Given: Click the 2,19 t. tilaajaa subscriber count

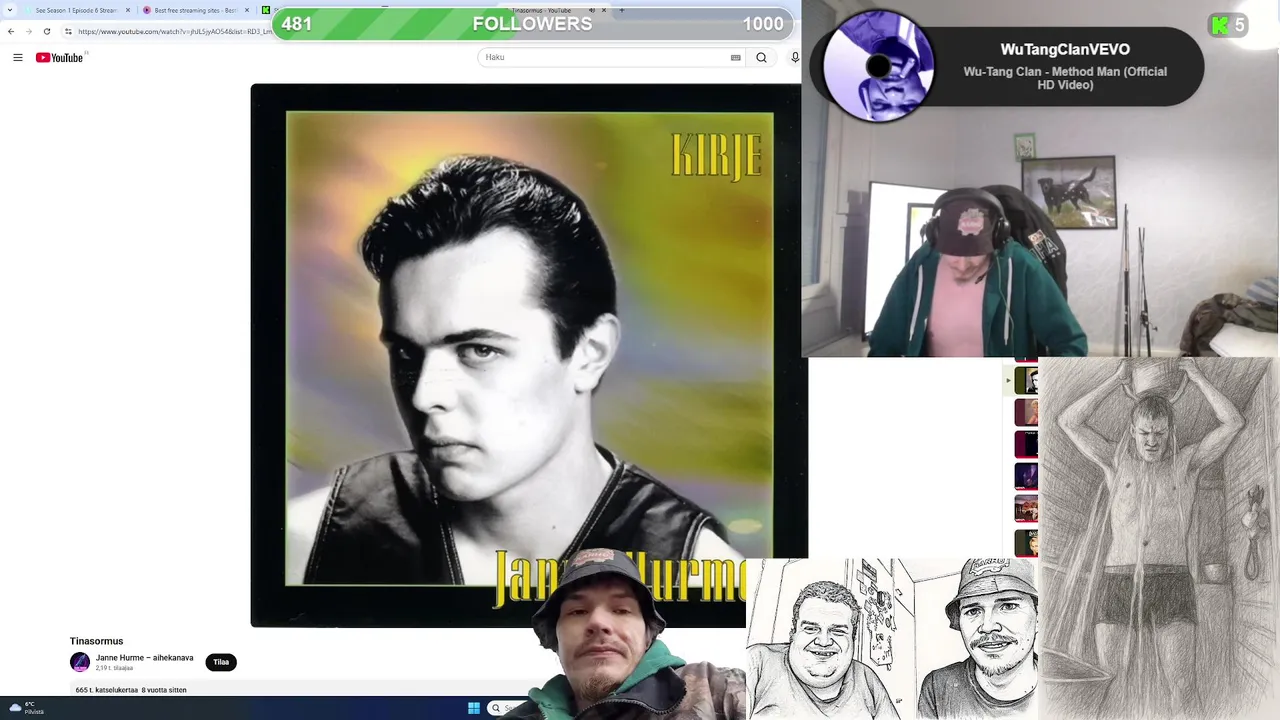Looking at the screenshot, I should click(114, 668).
